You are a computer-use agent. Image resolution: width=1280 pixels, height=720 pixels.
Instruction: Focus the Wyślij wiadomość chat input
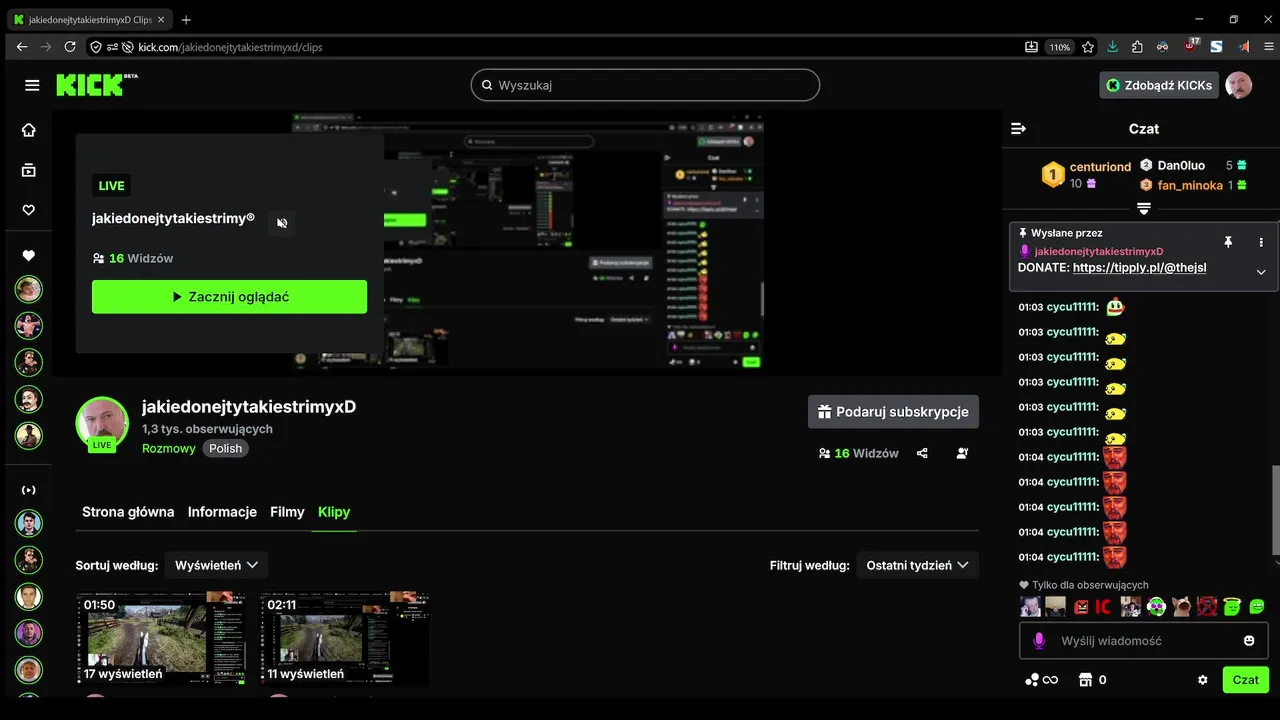click(x=1143, y=640)
